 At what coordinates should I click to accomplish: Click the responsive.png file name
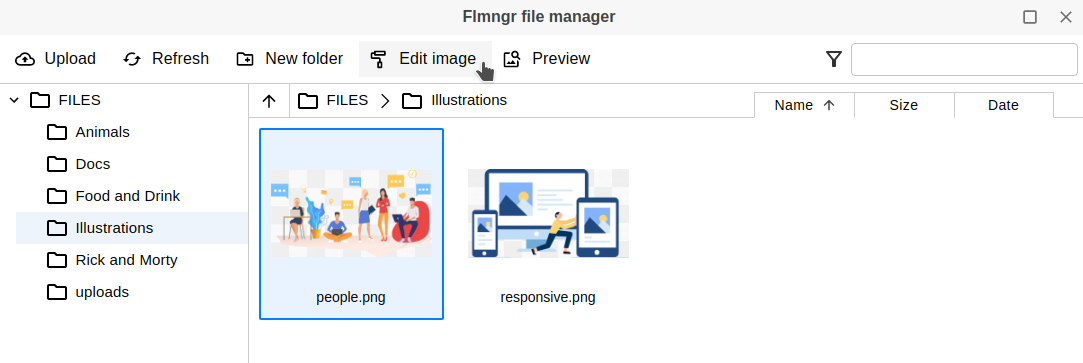548,298
